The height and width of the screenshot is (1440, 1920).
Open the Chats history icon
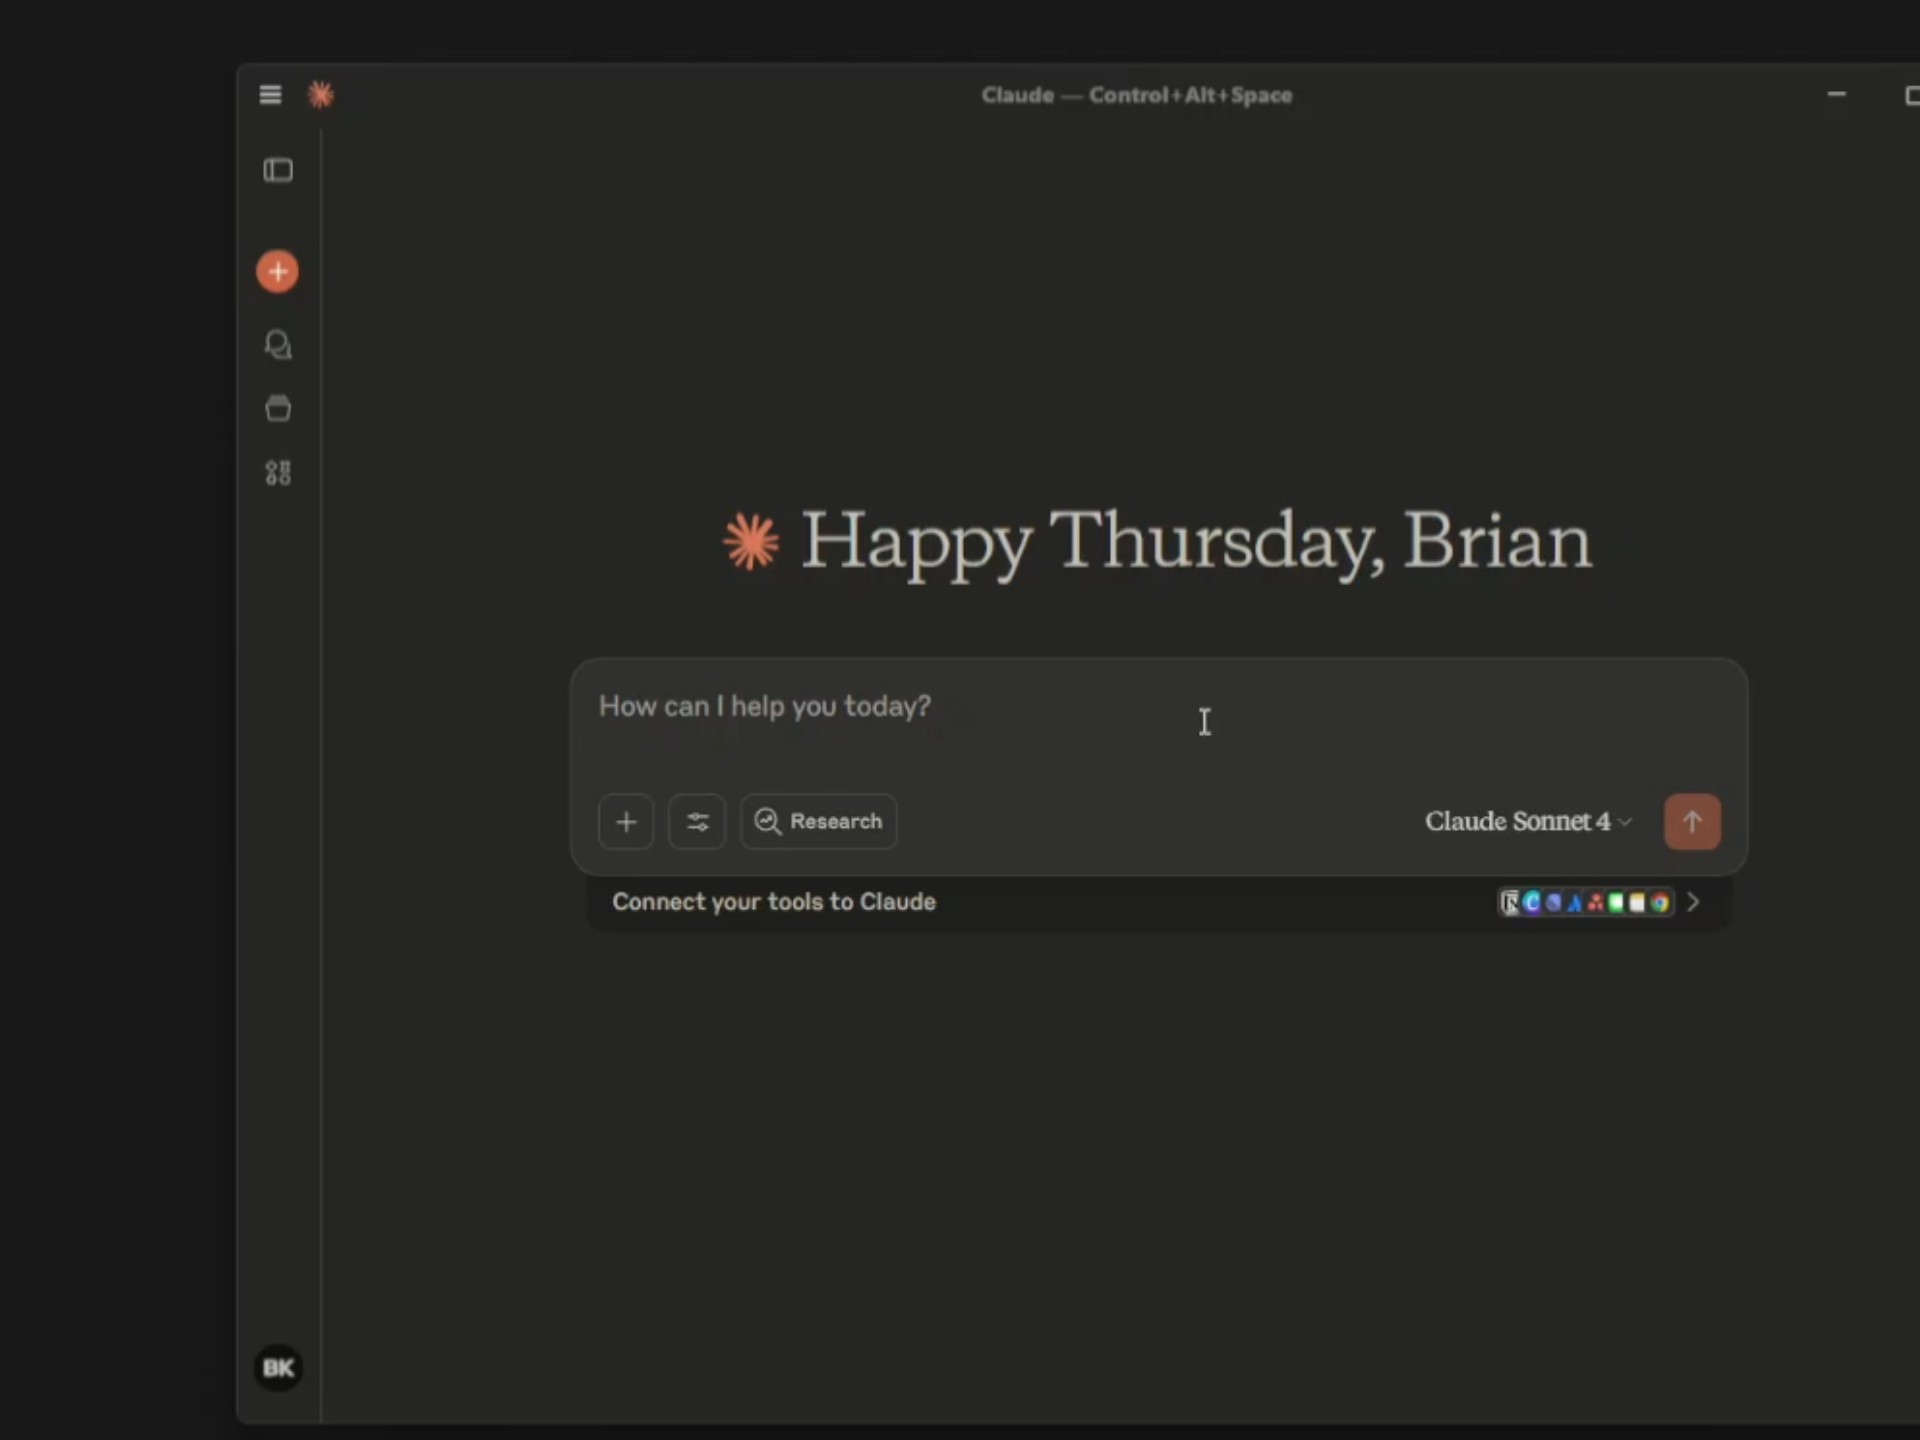278,345
